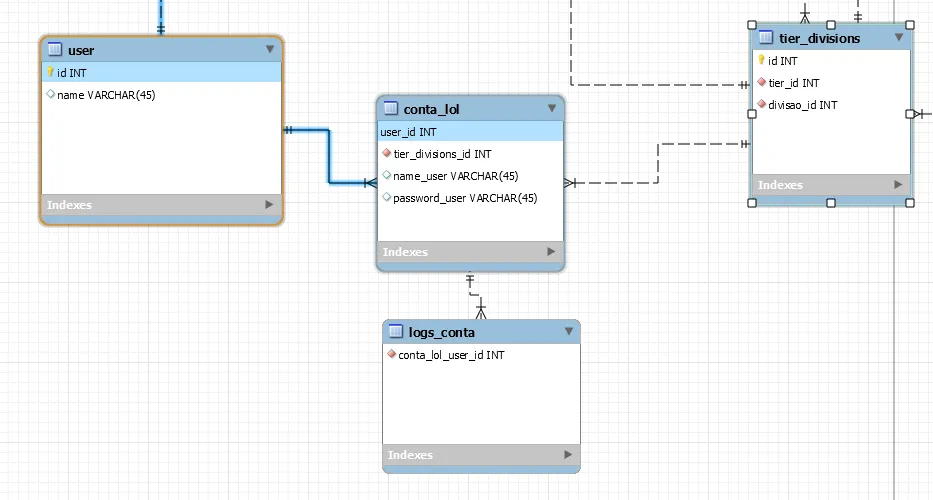Image resolution: width=933 pixels, height=500 pixels.
Task: Collapse the logs_conta table header arrow
Action: click(568, 332)
